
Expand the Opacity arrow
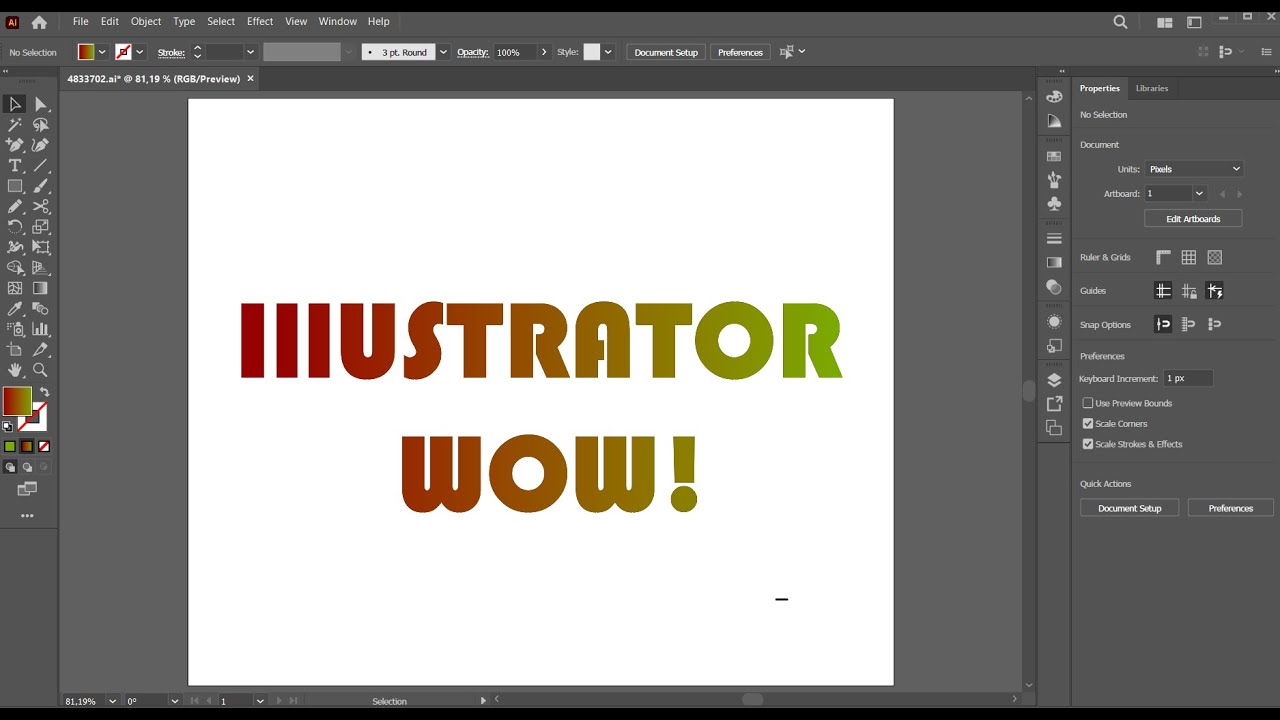pyautogui.click(x=544, y=52)
